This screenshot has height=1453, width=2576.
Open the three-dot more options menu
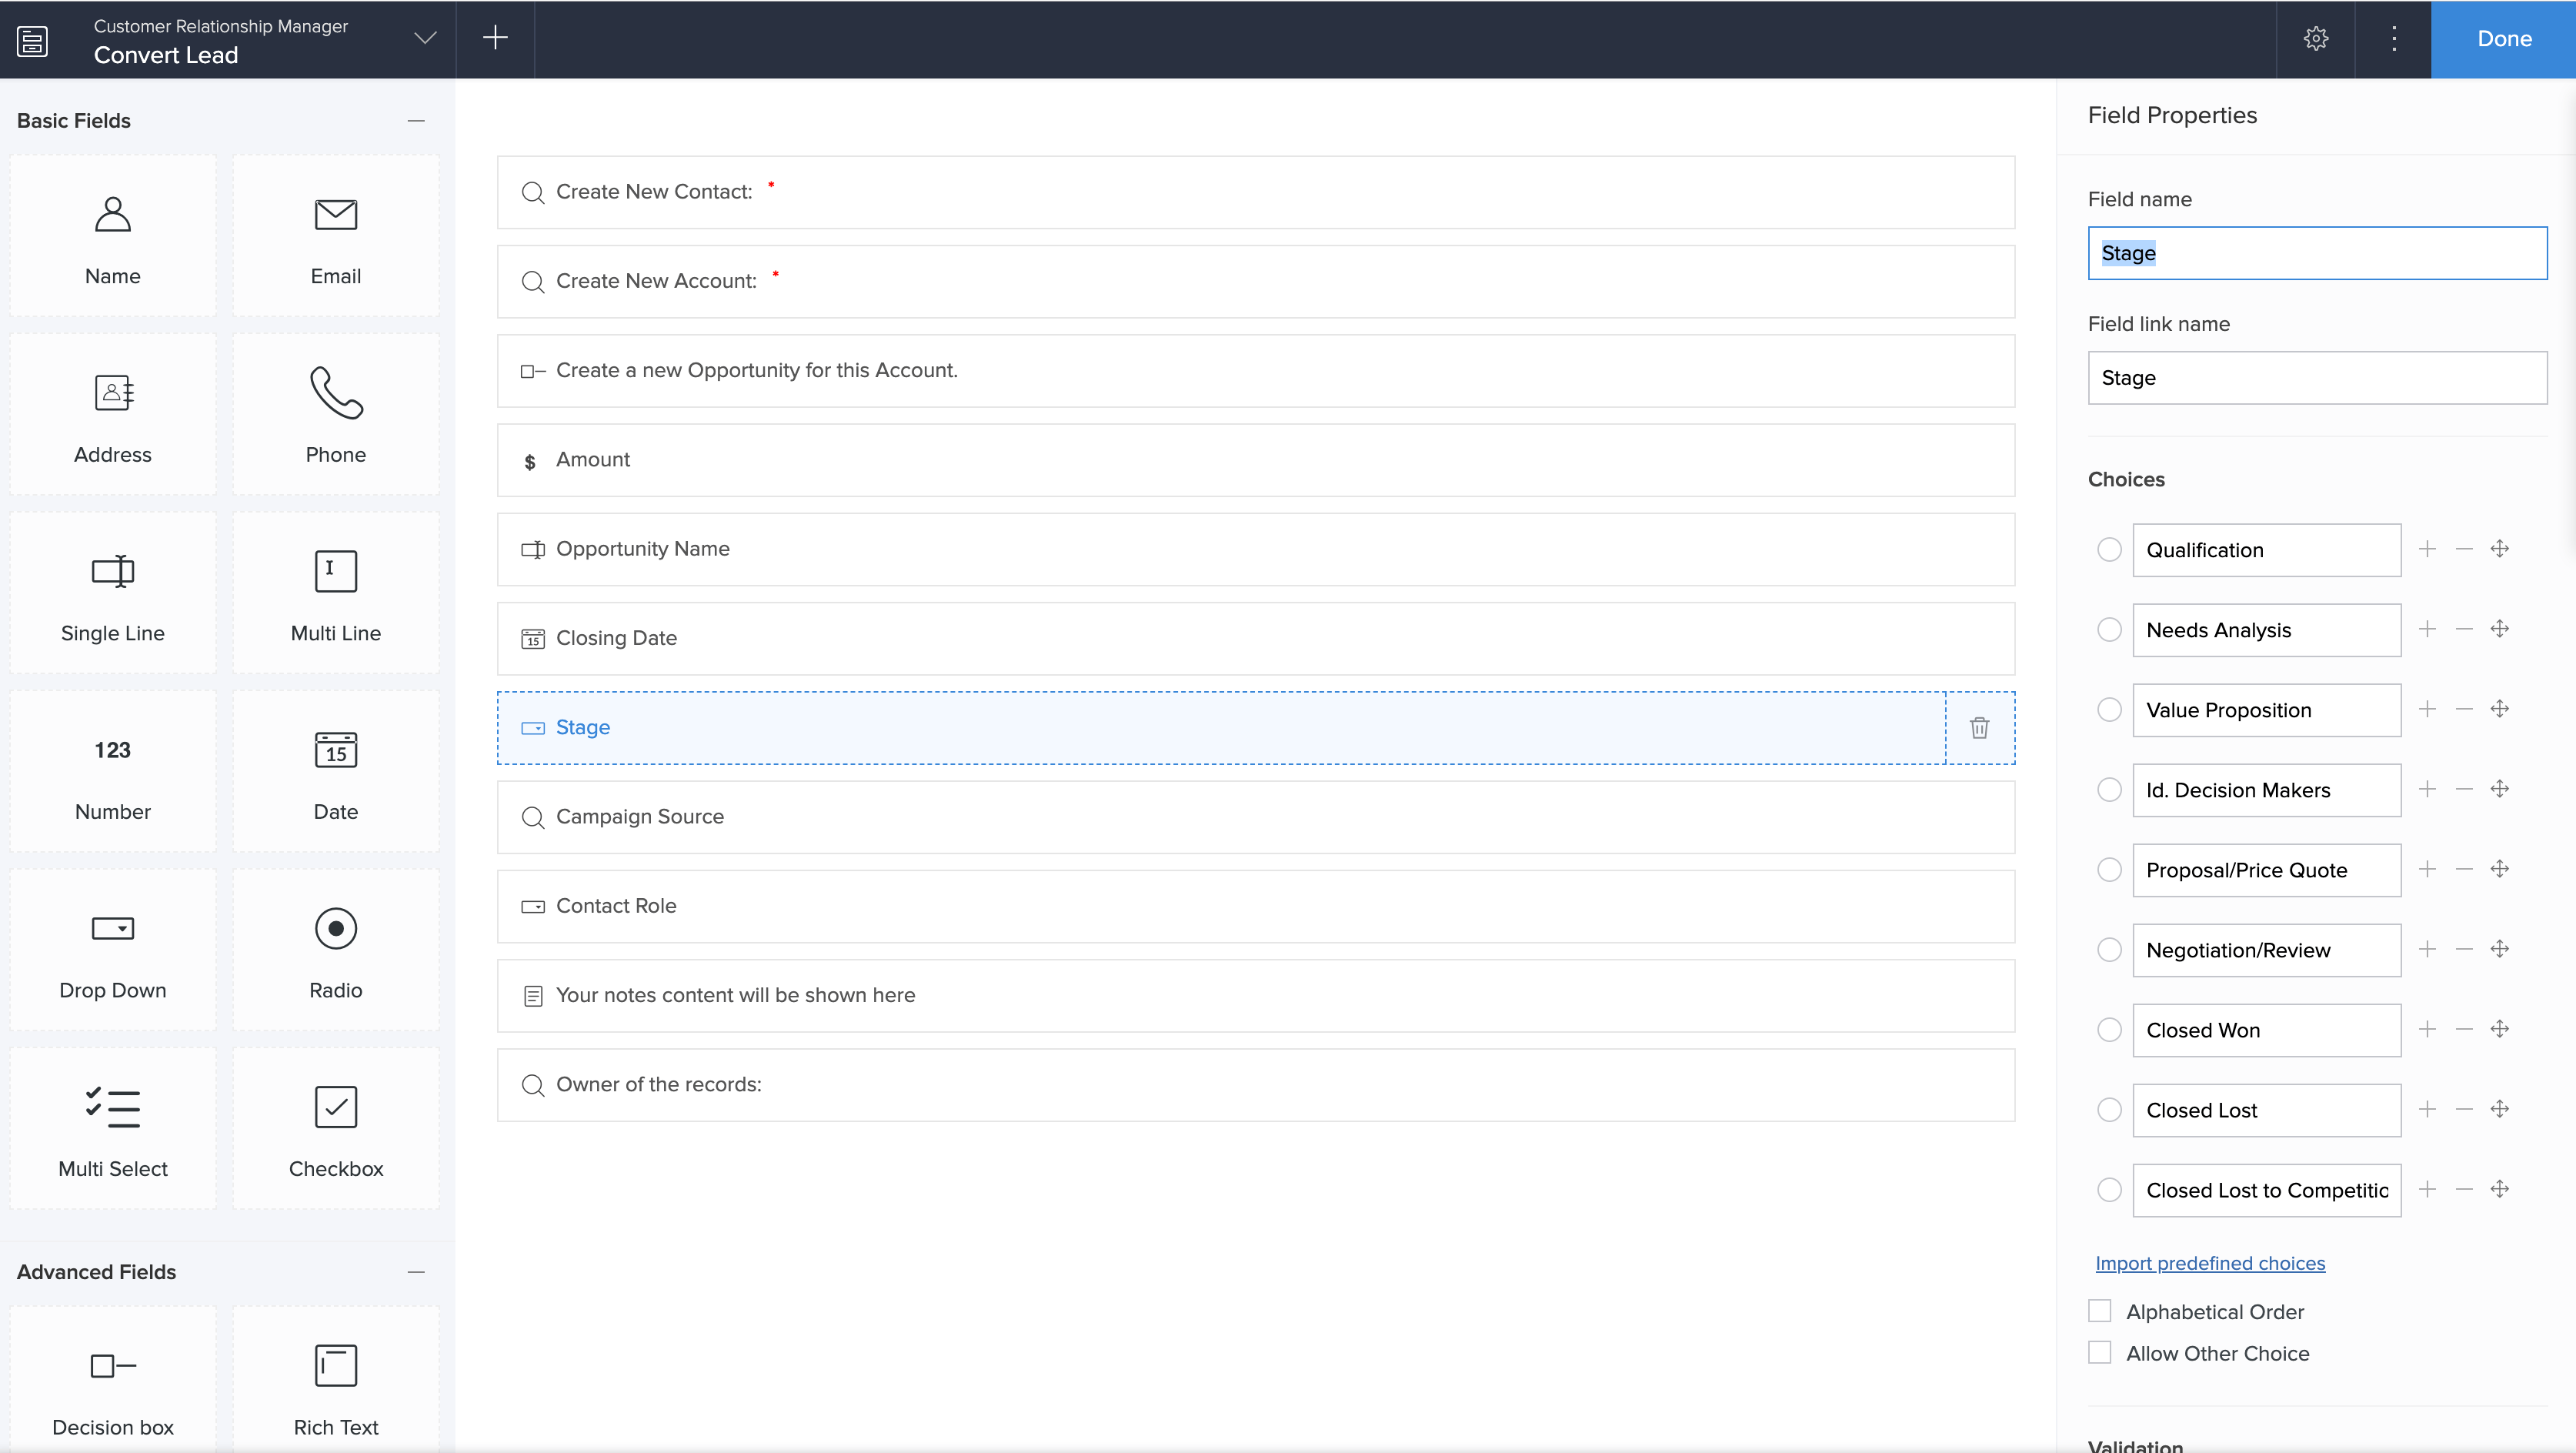[x=2394, y=39]
